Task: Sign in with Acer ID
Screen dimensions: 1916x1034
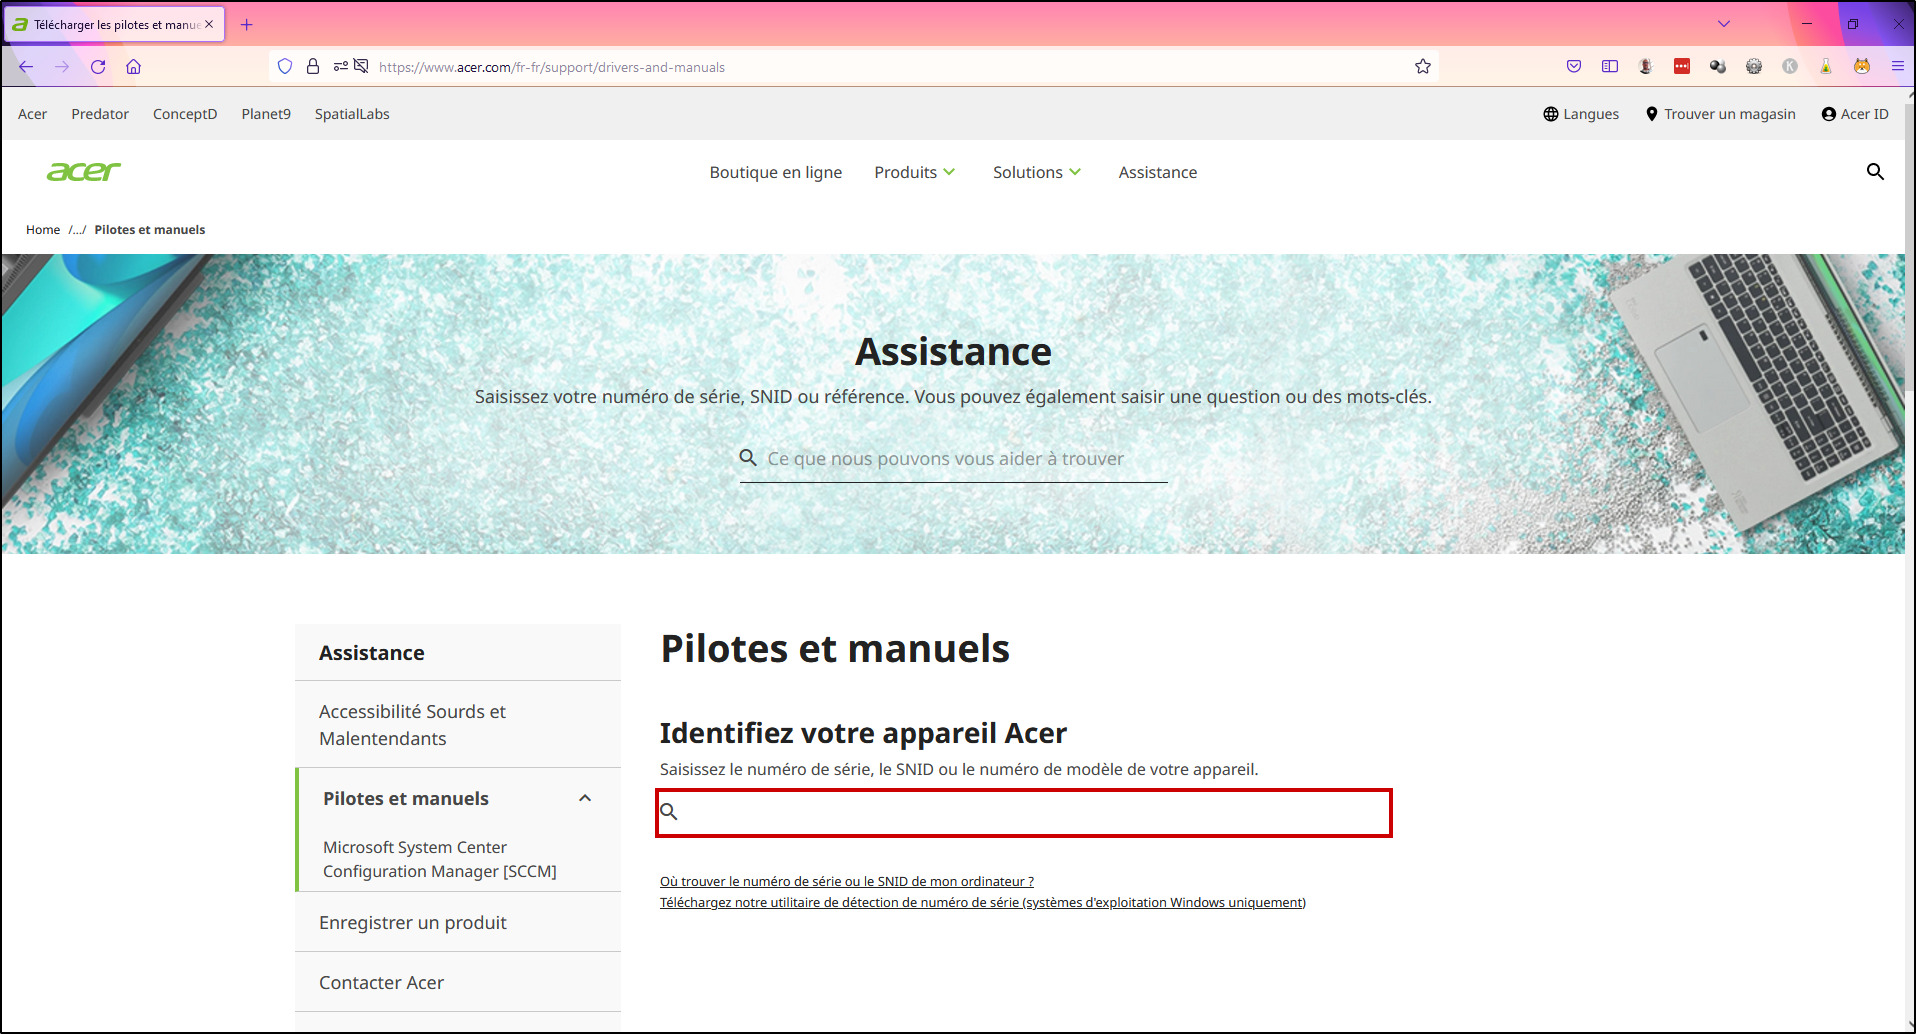Action: pyautogui.click(x=1855, y=114)
